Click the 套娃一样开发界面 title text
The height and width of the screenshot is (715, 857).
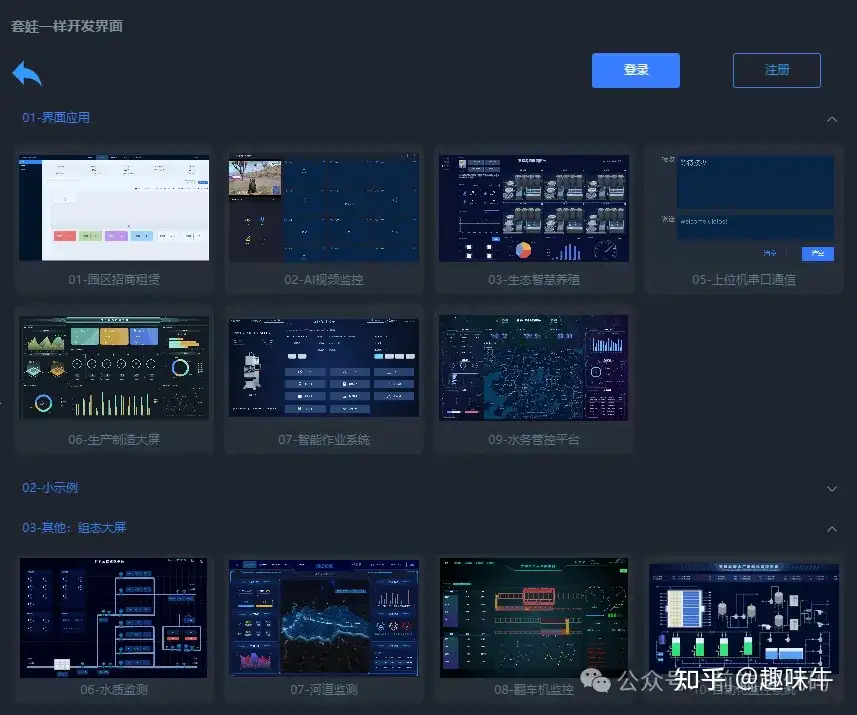(67, 26)
